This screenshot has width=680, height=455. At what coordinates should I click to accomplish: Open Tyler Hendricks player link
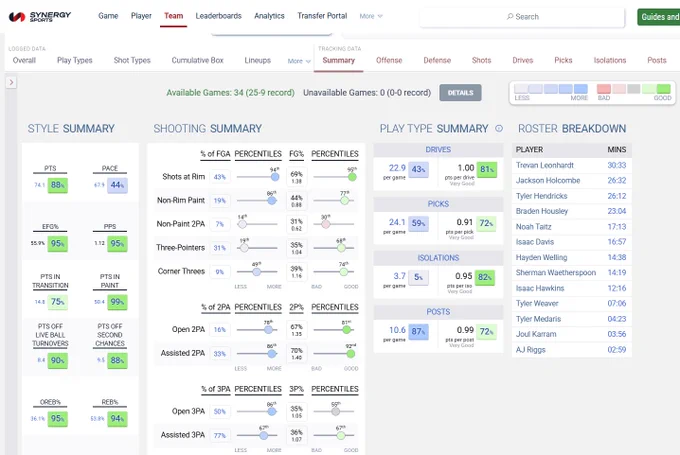coord(542,196)
